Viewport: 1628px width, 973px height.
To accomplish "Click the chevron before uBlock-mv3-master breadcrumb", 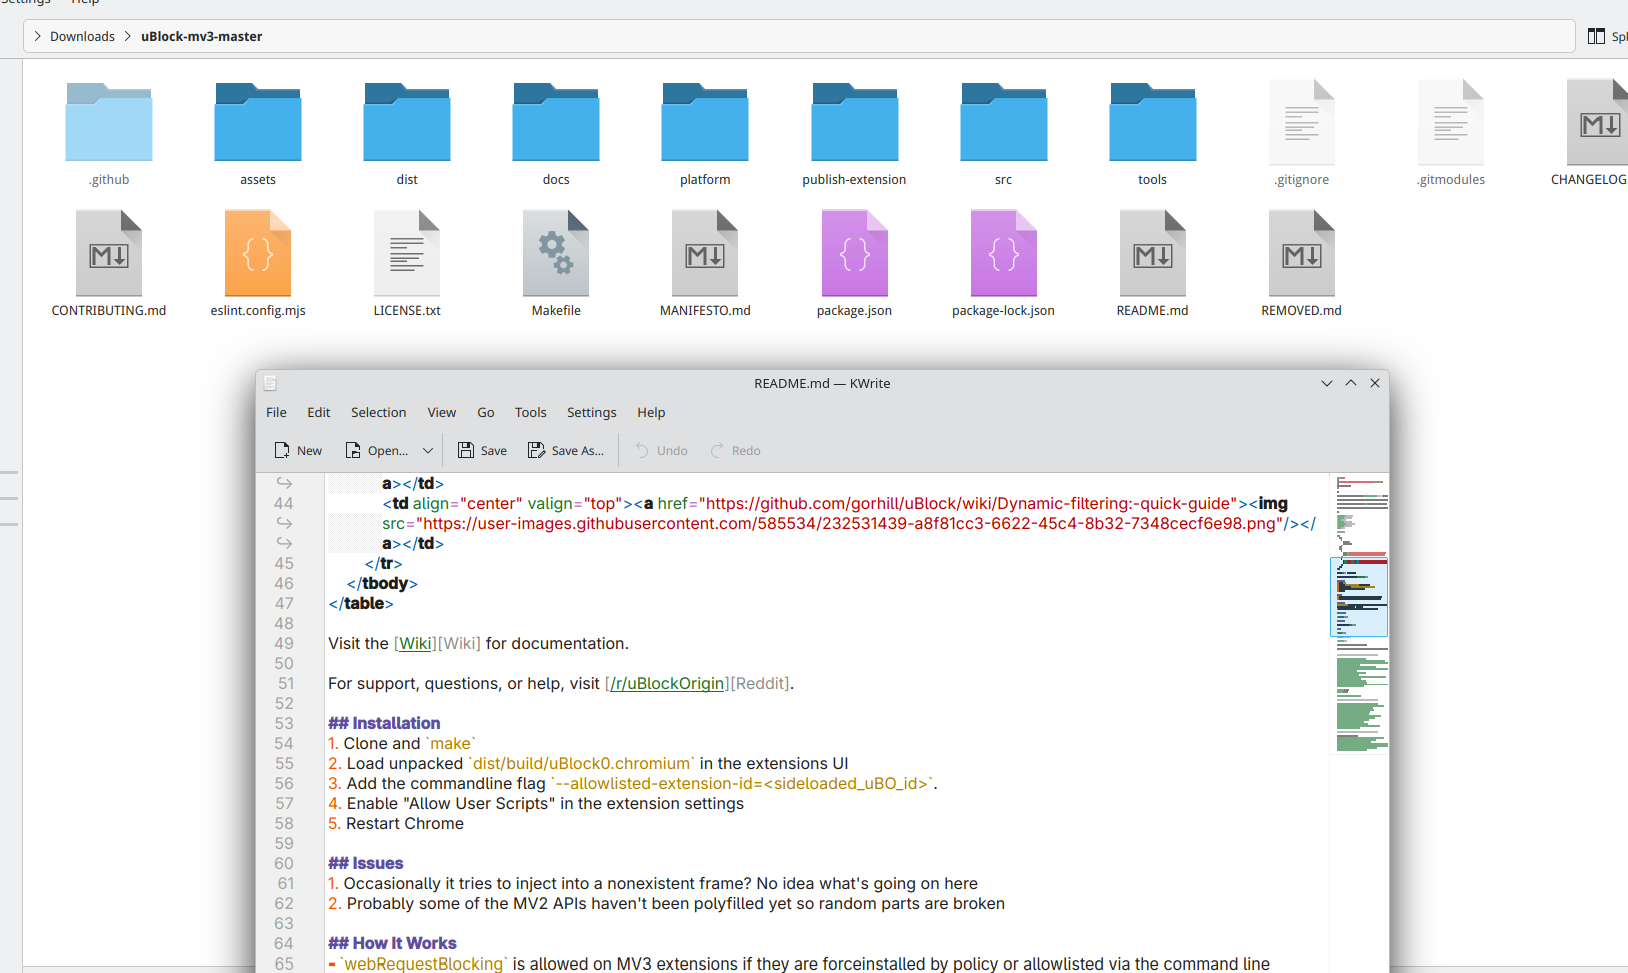I will [128, 36].
